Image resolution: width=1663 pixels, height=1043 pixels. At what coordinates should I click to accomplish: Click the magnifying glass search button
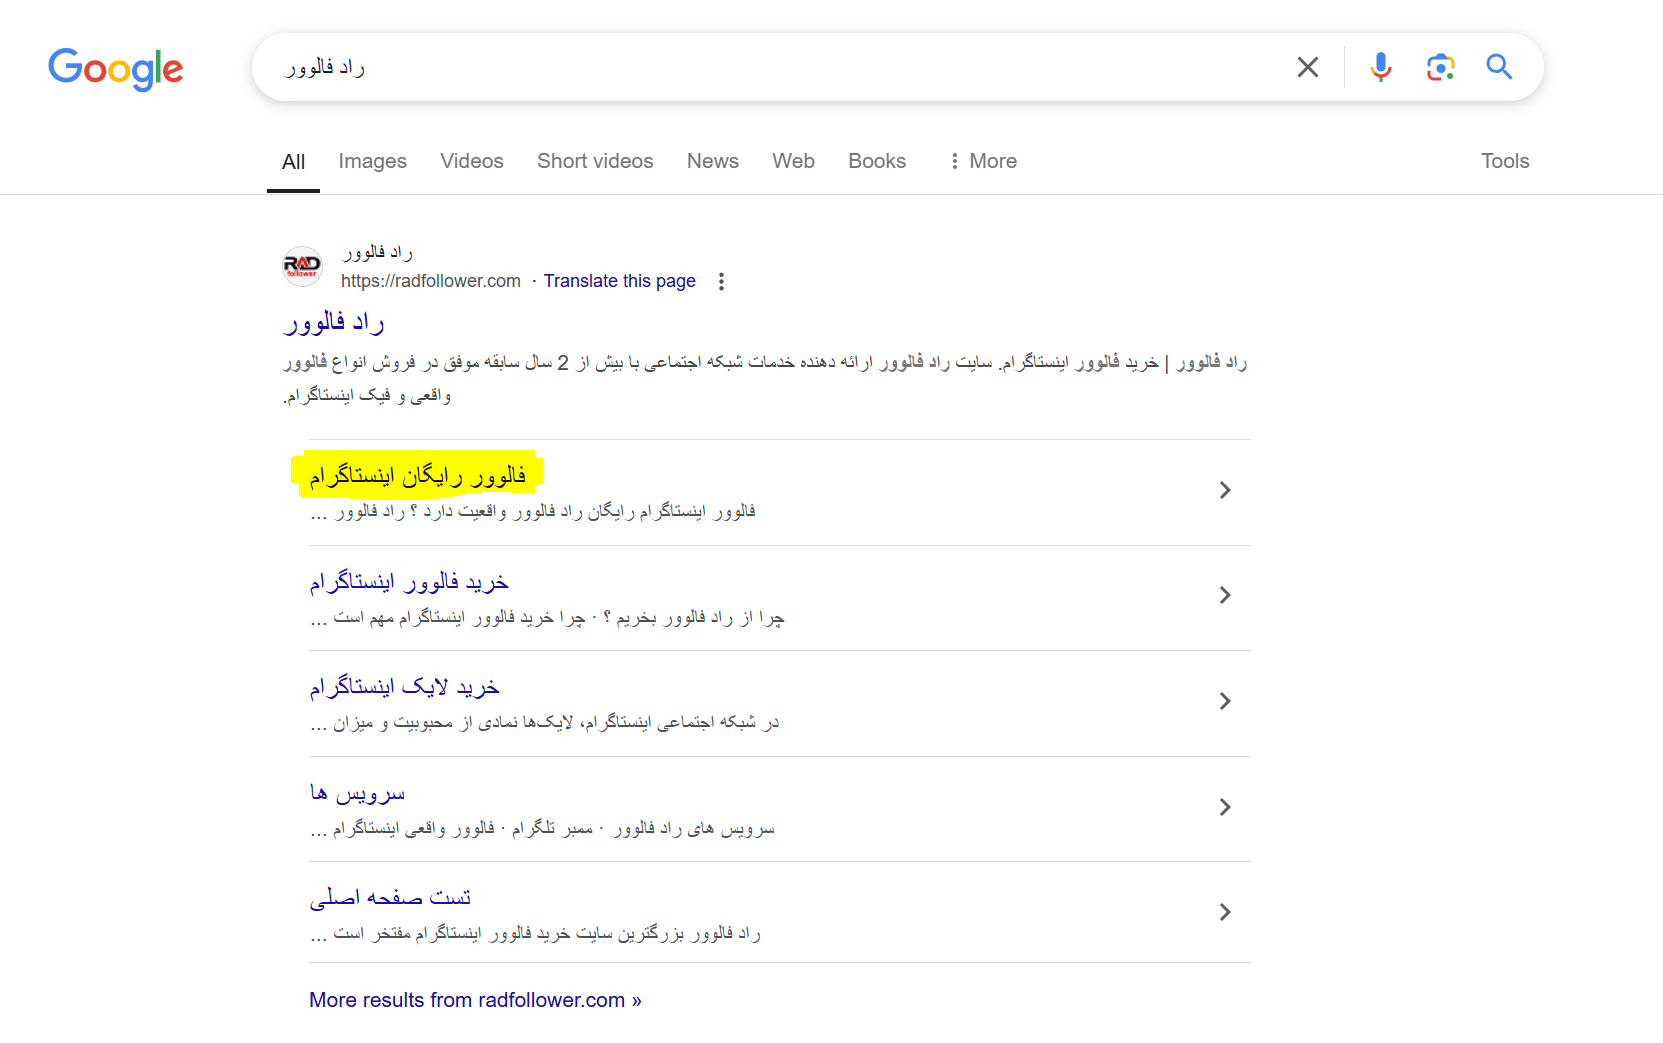(x=1498, y=67)
